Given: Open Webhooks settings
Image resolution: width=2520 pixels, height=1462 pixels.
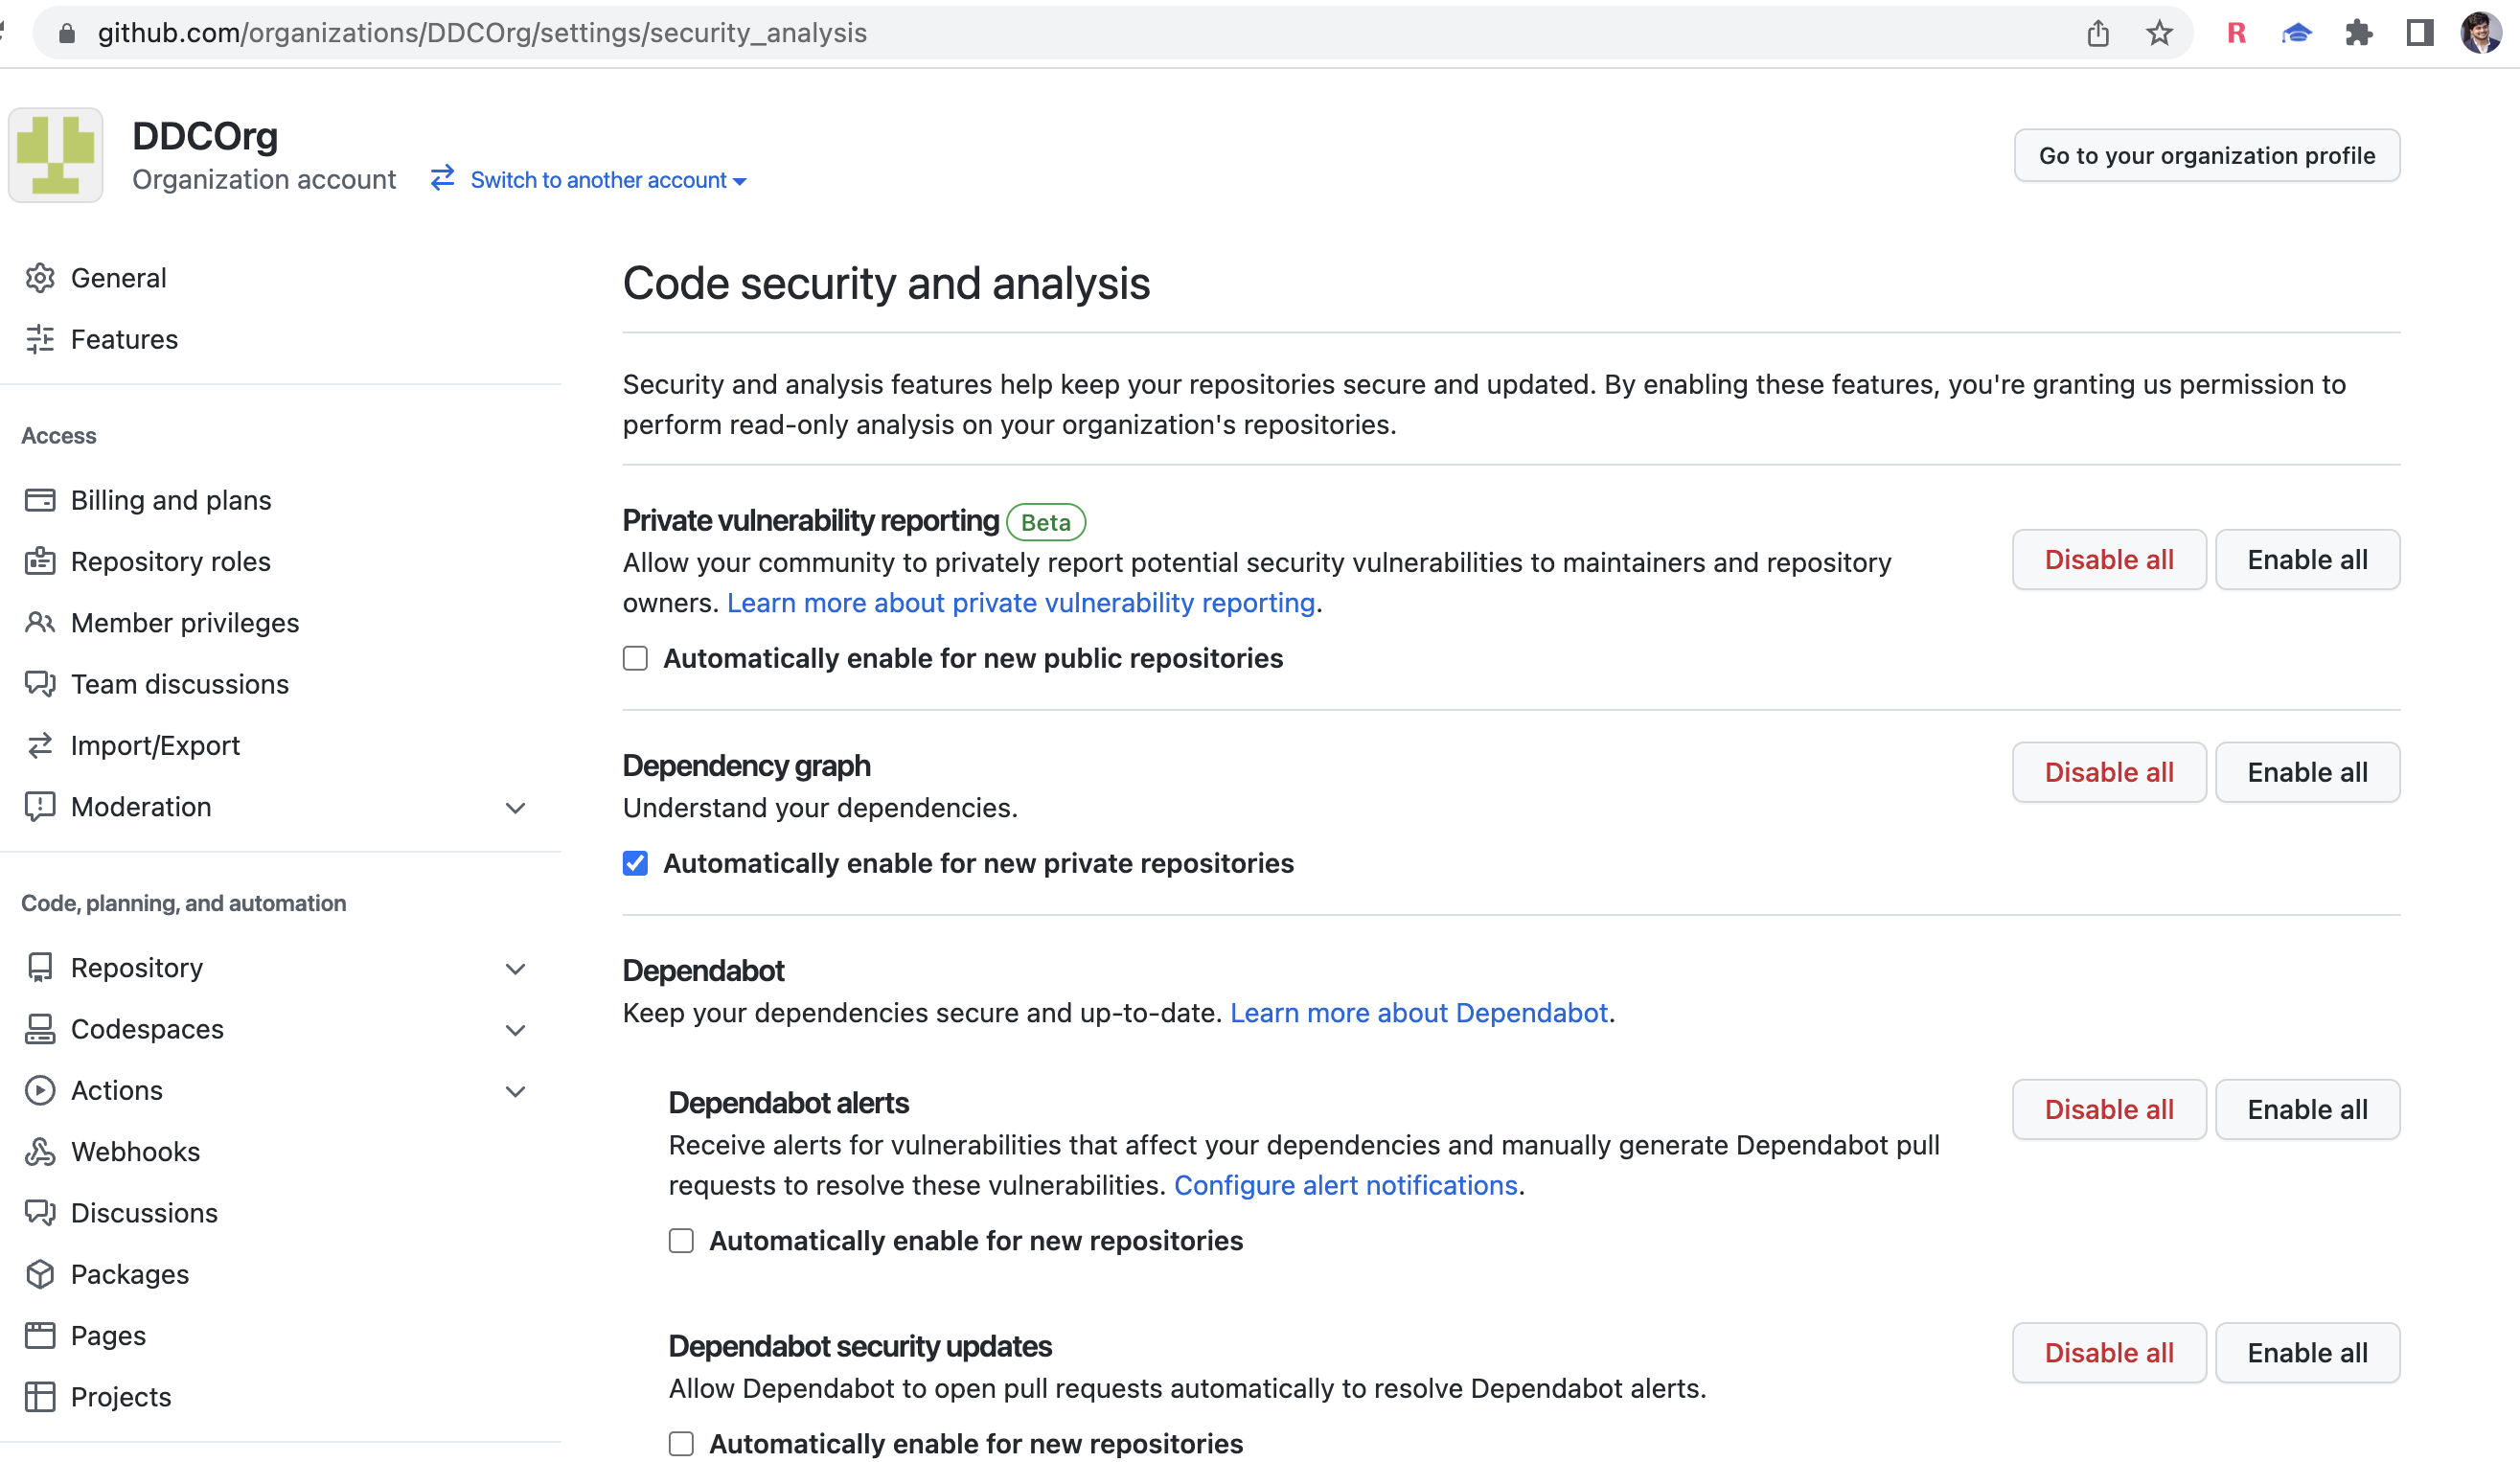Looking at the screenshot, I should [x=135, y=1152].
